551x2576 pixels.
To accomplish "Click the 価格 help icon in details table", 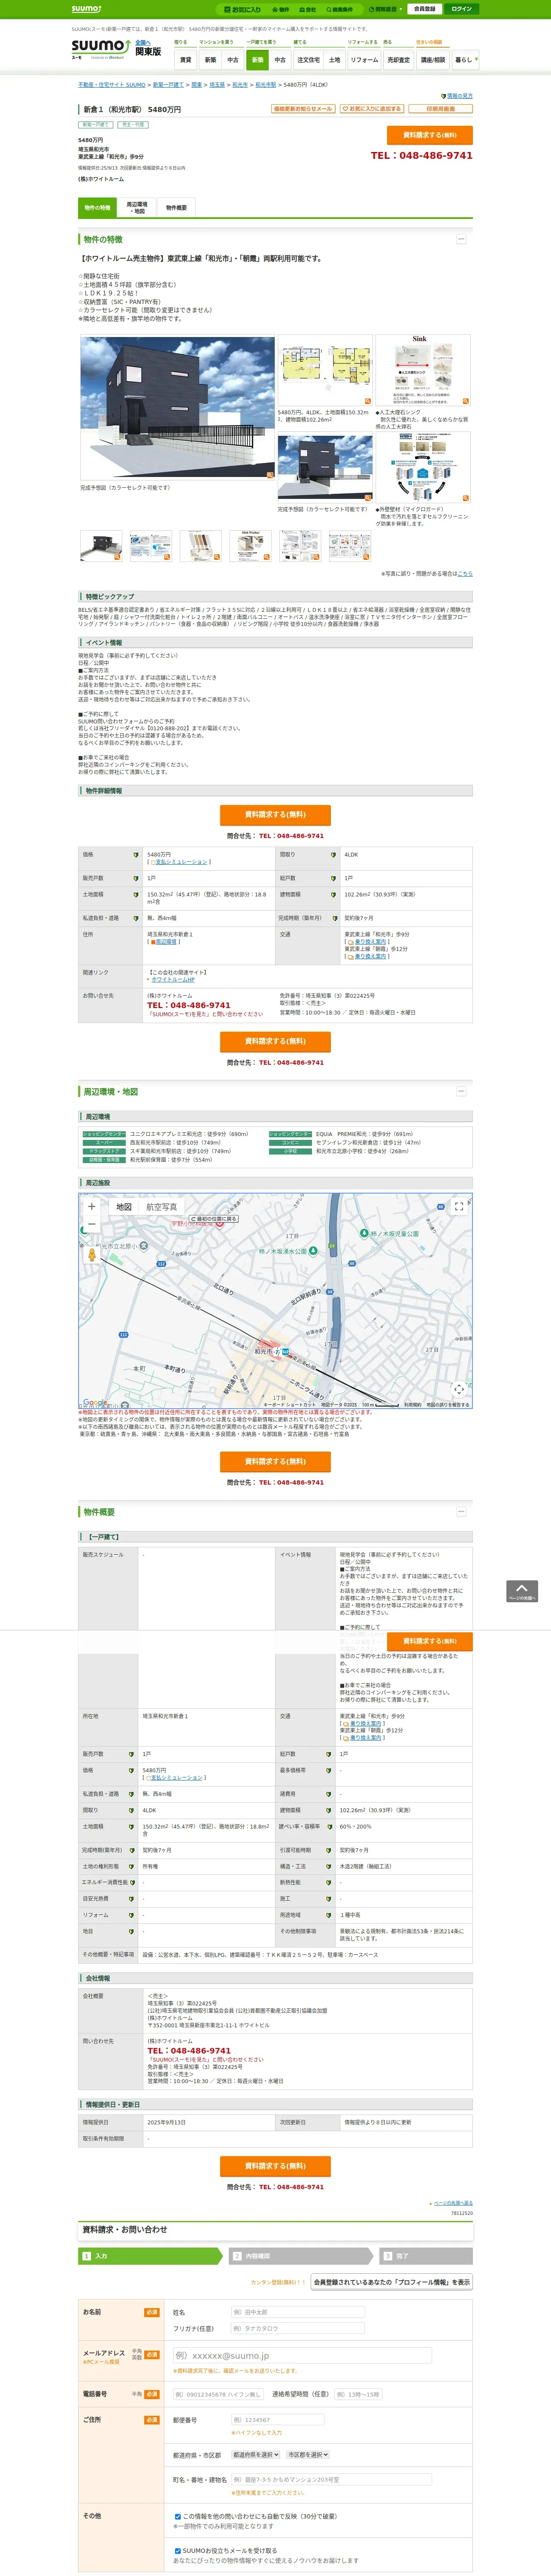I will 136,855.
